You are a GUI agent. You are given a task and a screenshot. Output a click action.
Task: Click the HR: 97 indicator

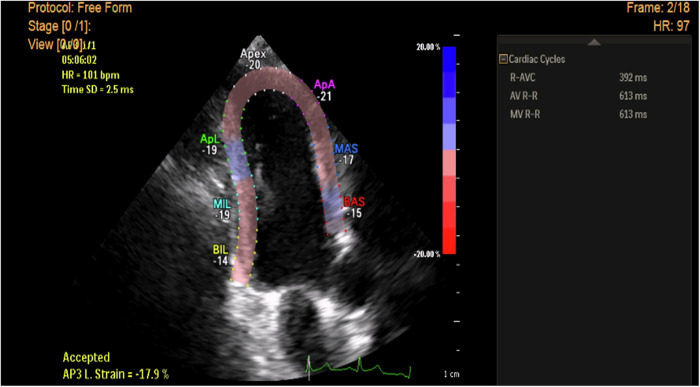point(671,26)
